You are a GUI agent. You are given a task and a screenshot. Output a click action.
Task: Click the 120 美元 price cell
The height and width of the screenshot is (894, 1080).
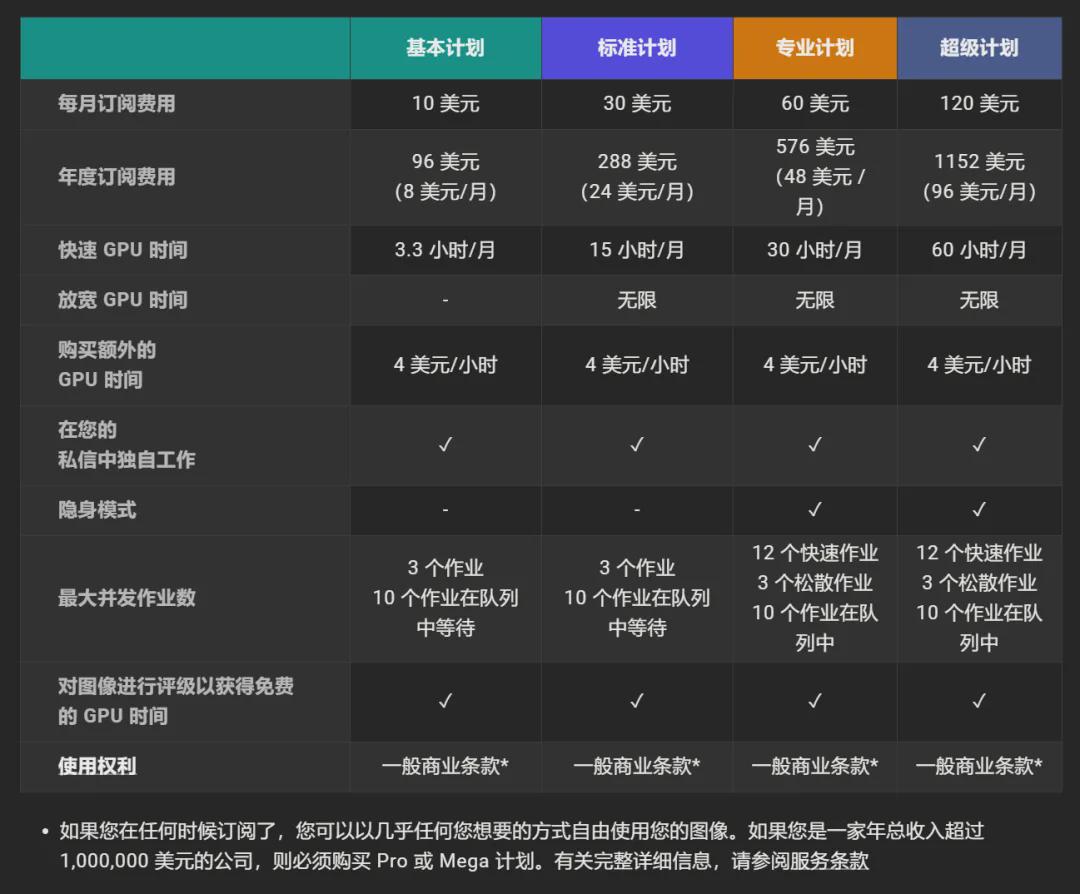pyautogui.click(x=979, y=104)
